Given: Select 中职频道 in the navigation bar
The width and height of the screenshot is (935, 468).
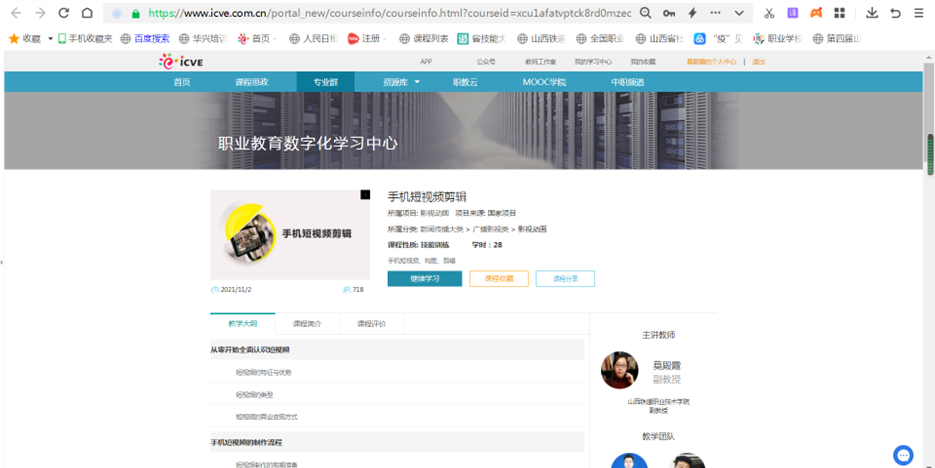Looking at the screenshot, I should point(627,82).
